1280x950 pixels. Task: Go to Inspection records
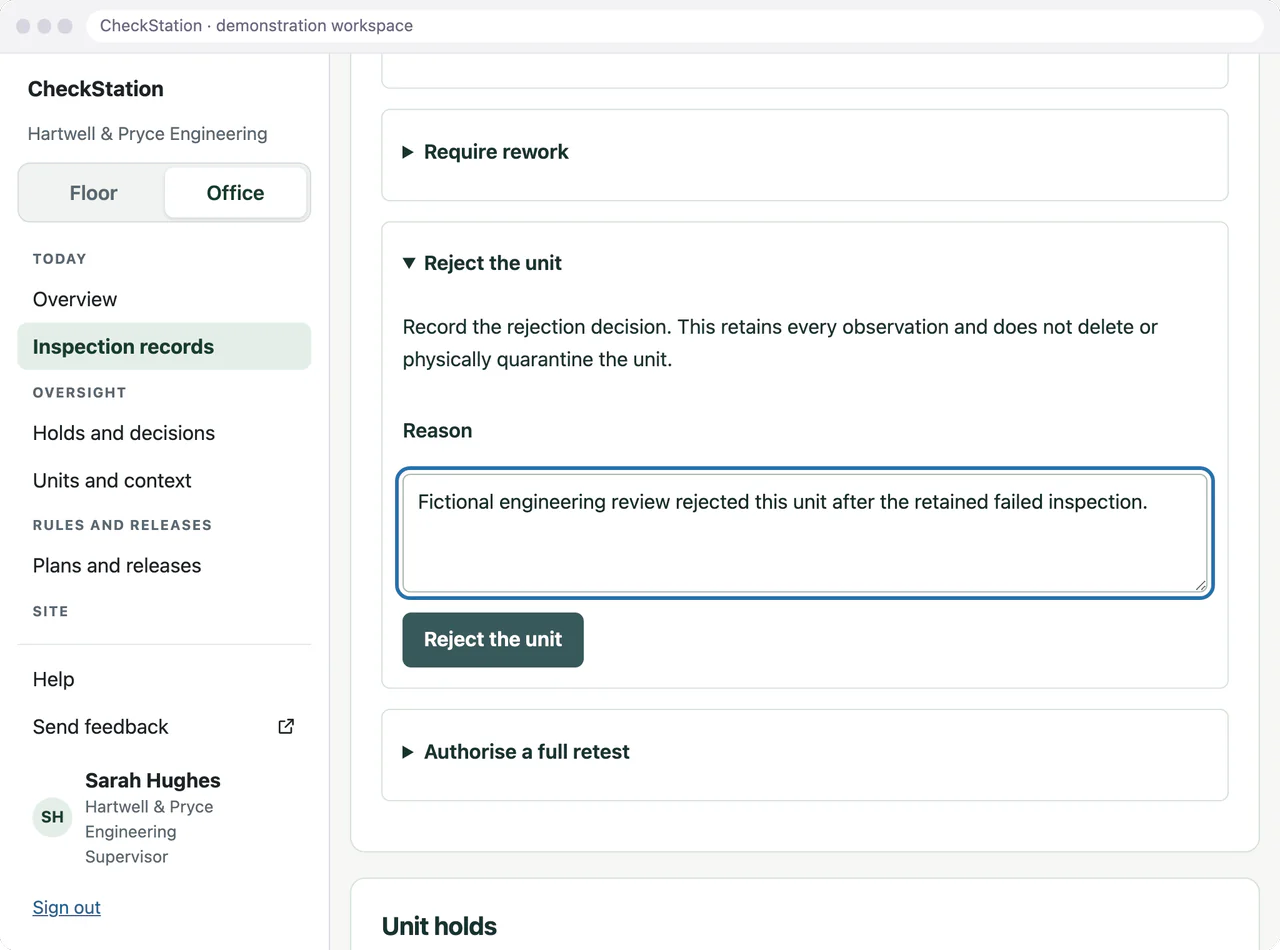click(164, 347)
